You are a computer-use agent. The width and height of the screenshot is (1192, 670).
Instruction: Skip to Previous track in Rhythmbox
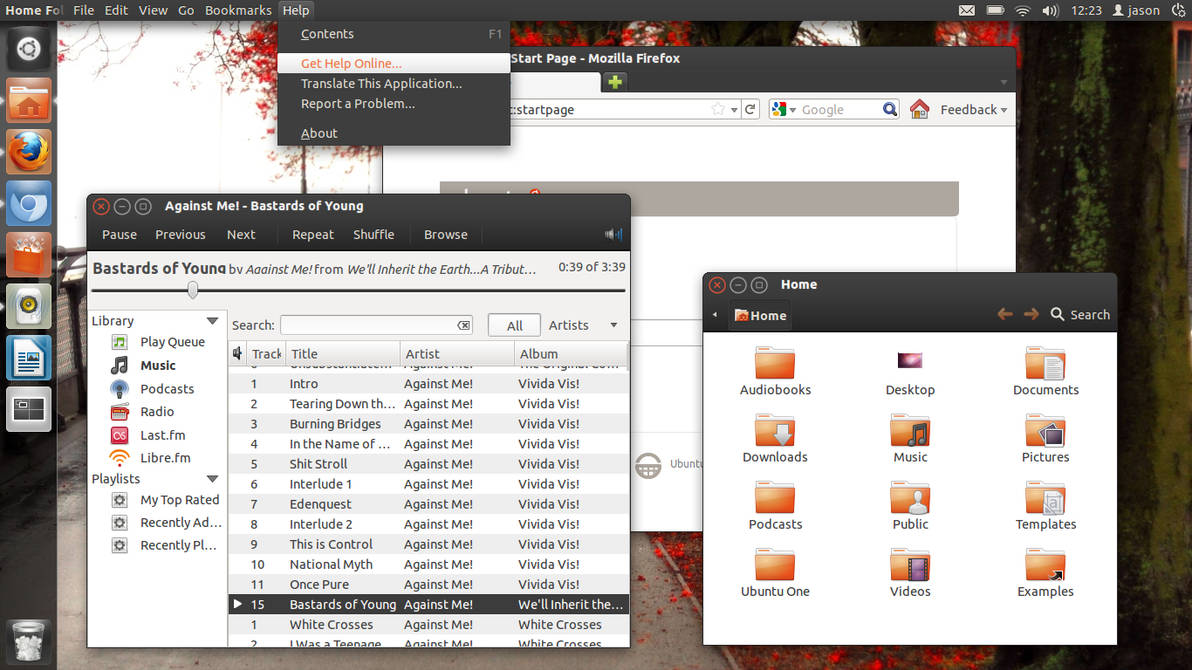[180, 234]
